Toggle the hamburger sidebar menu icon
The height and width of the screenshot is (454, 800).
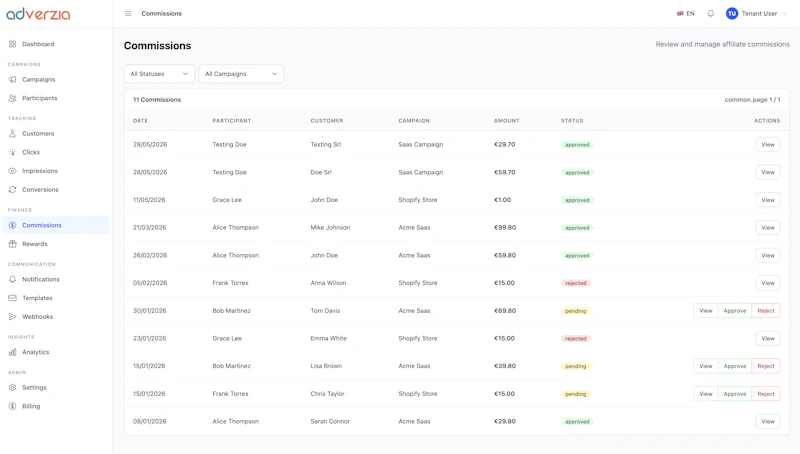[x=128, y=14]
